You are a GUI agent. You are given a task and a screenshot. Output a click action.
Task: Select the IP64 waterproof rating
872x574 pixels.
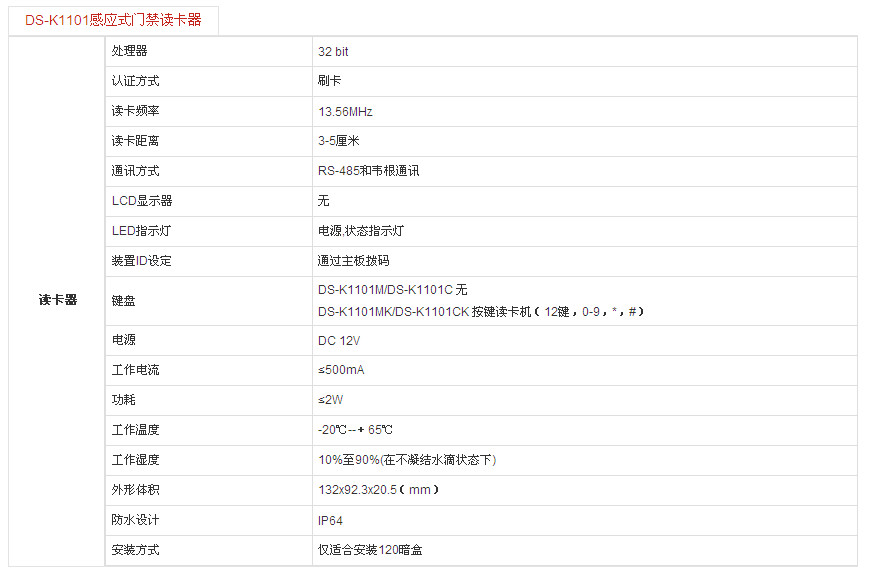tap(330, 520)
